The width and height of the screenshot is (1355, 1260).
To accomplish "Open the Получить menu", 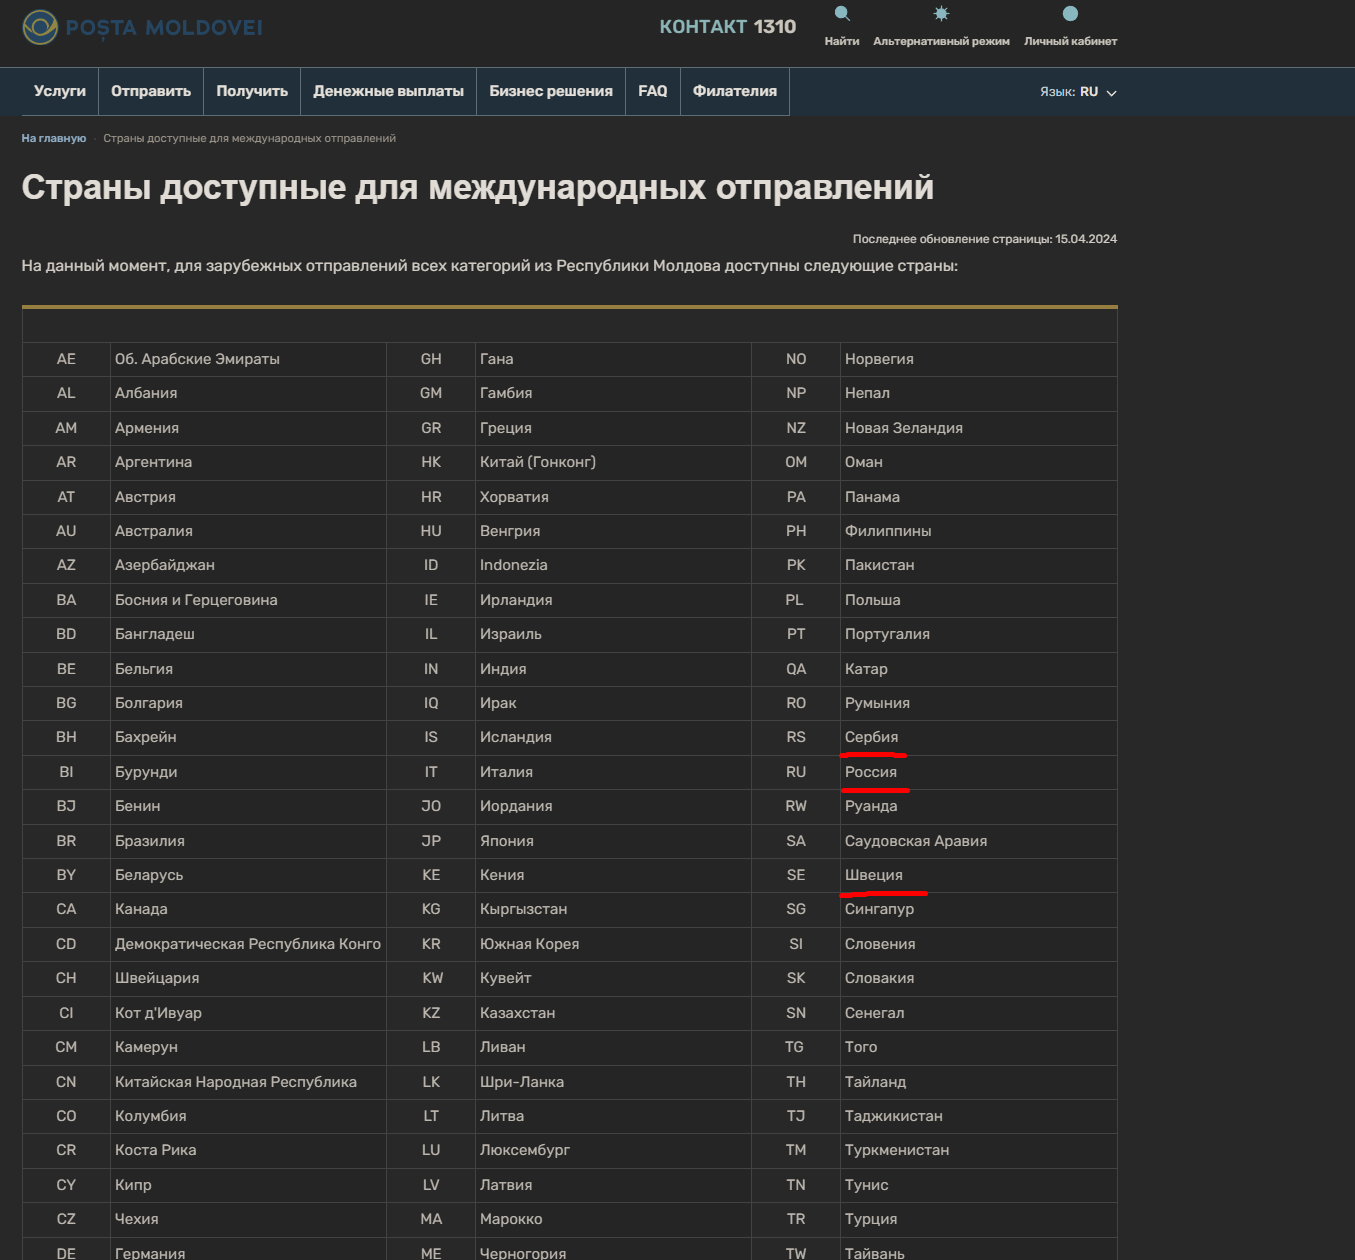I will point(252,91).
